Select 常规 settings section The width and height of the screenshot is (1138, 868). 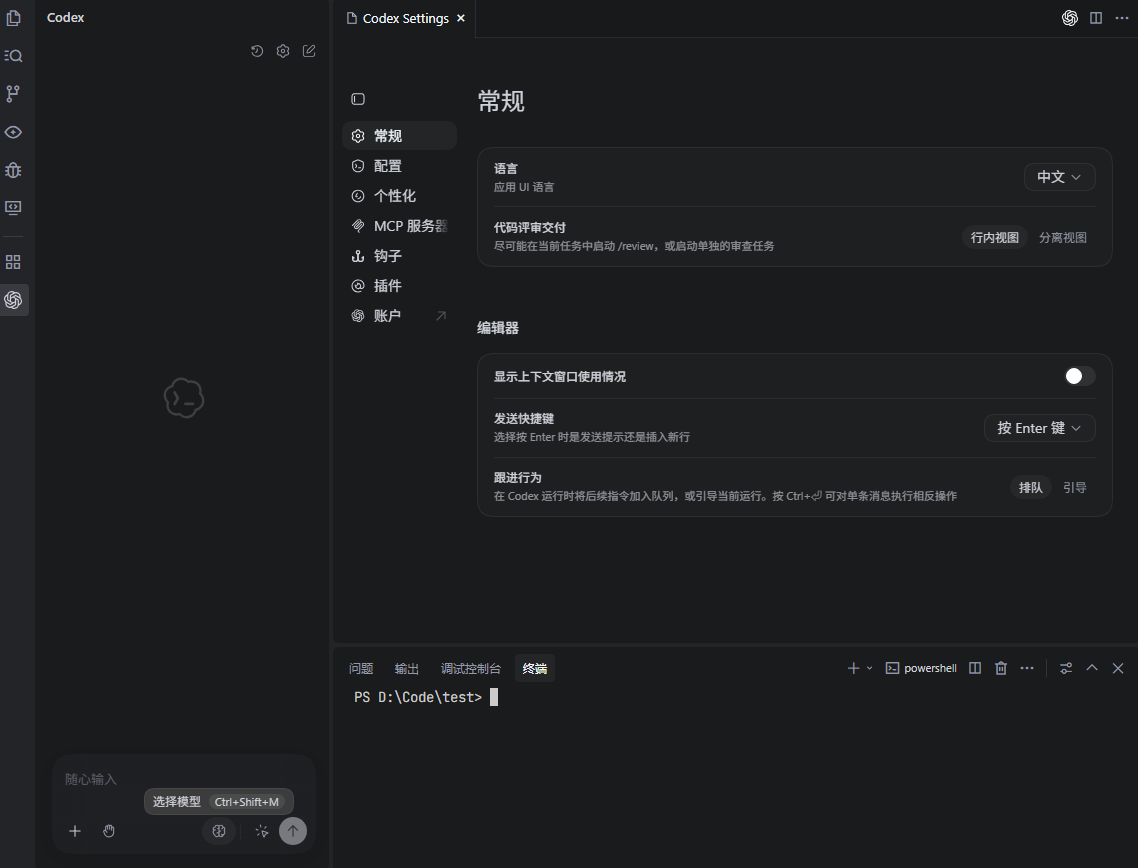click(x=399, y=136)
